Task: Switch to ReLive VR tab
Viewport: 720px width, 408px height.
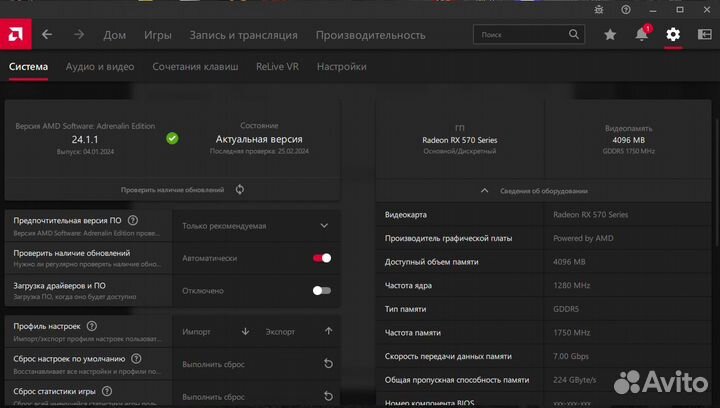Action: (277, 67)
